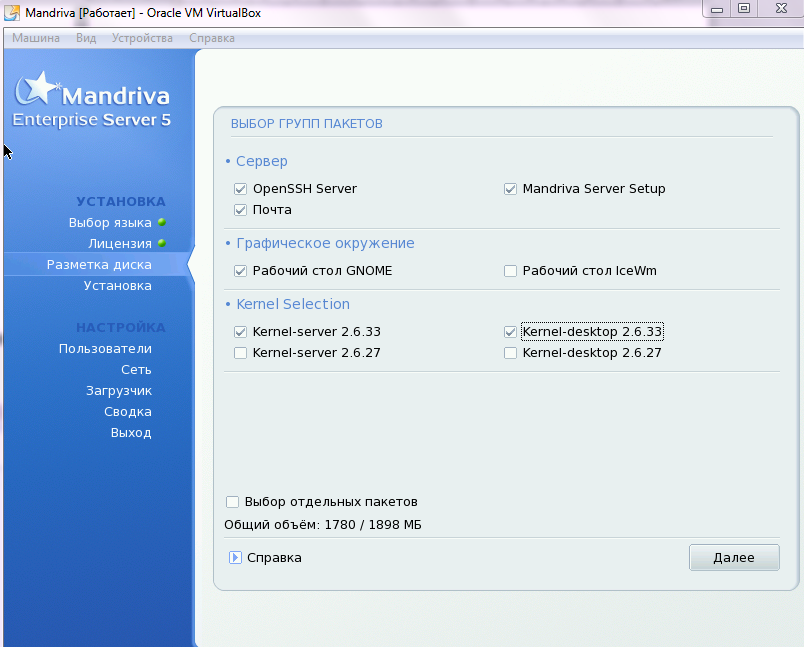Maximize the VirtualBox window
The image size is (804, 647).
[x=744, y=9]
